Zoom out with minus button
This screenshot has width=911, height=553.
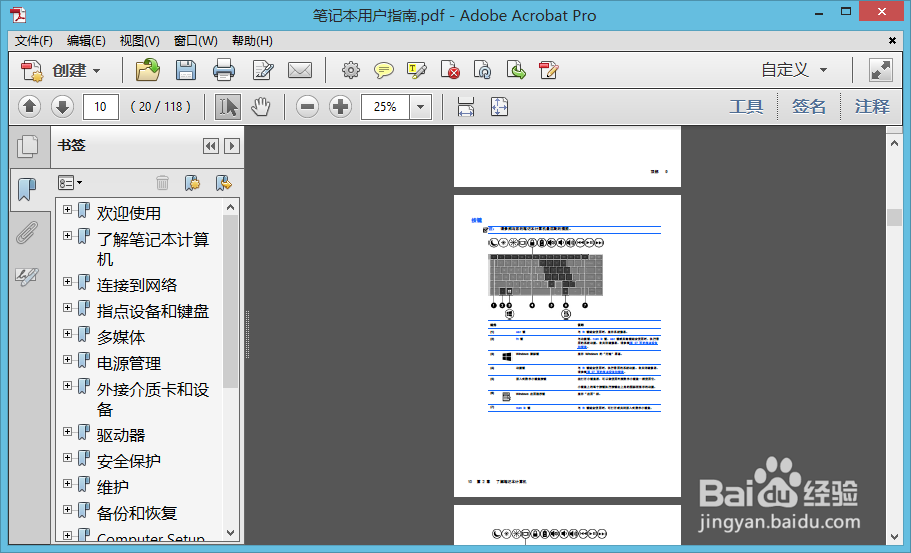point(307,107)
